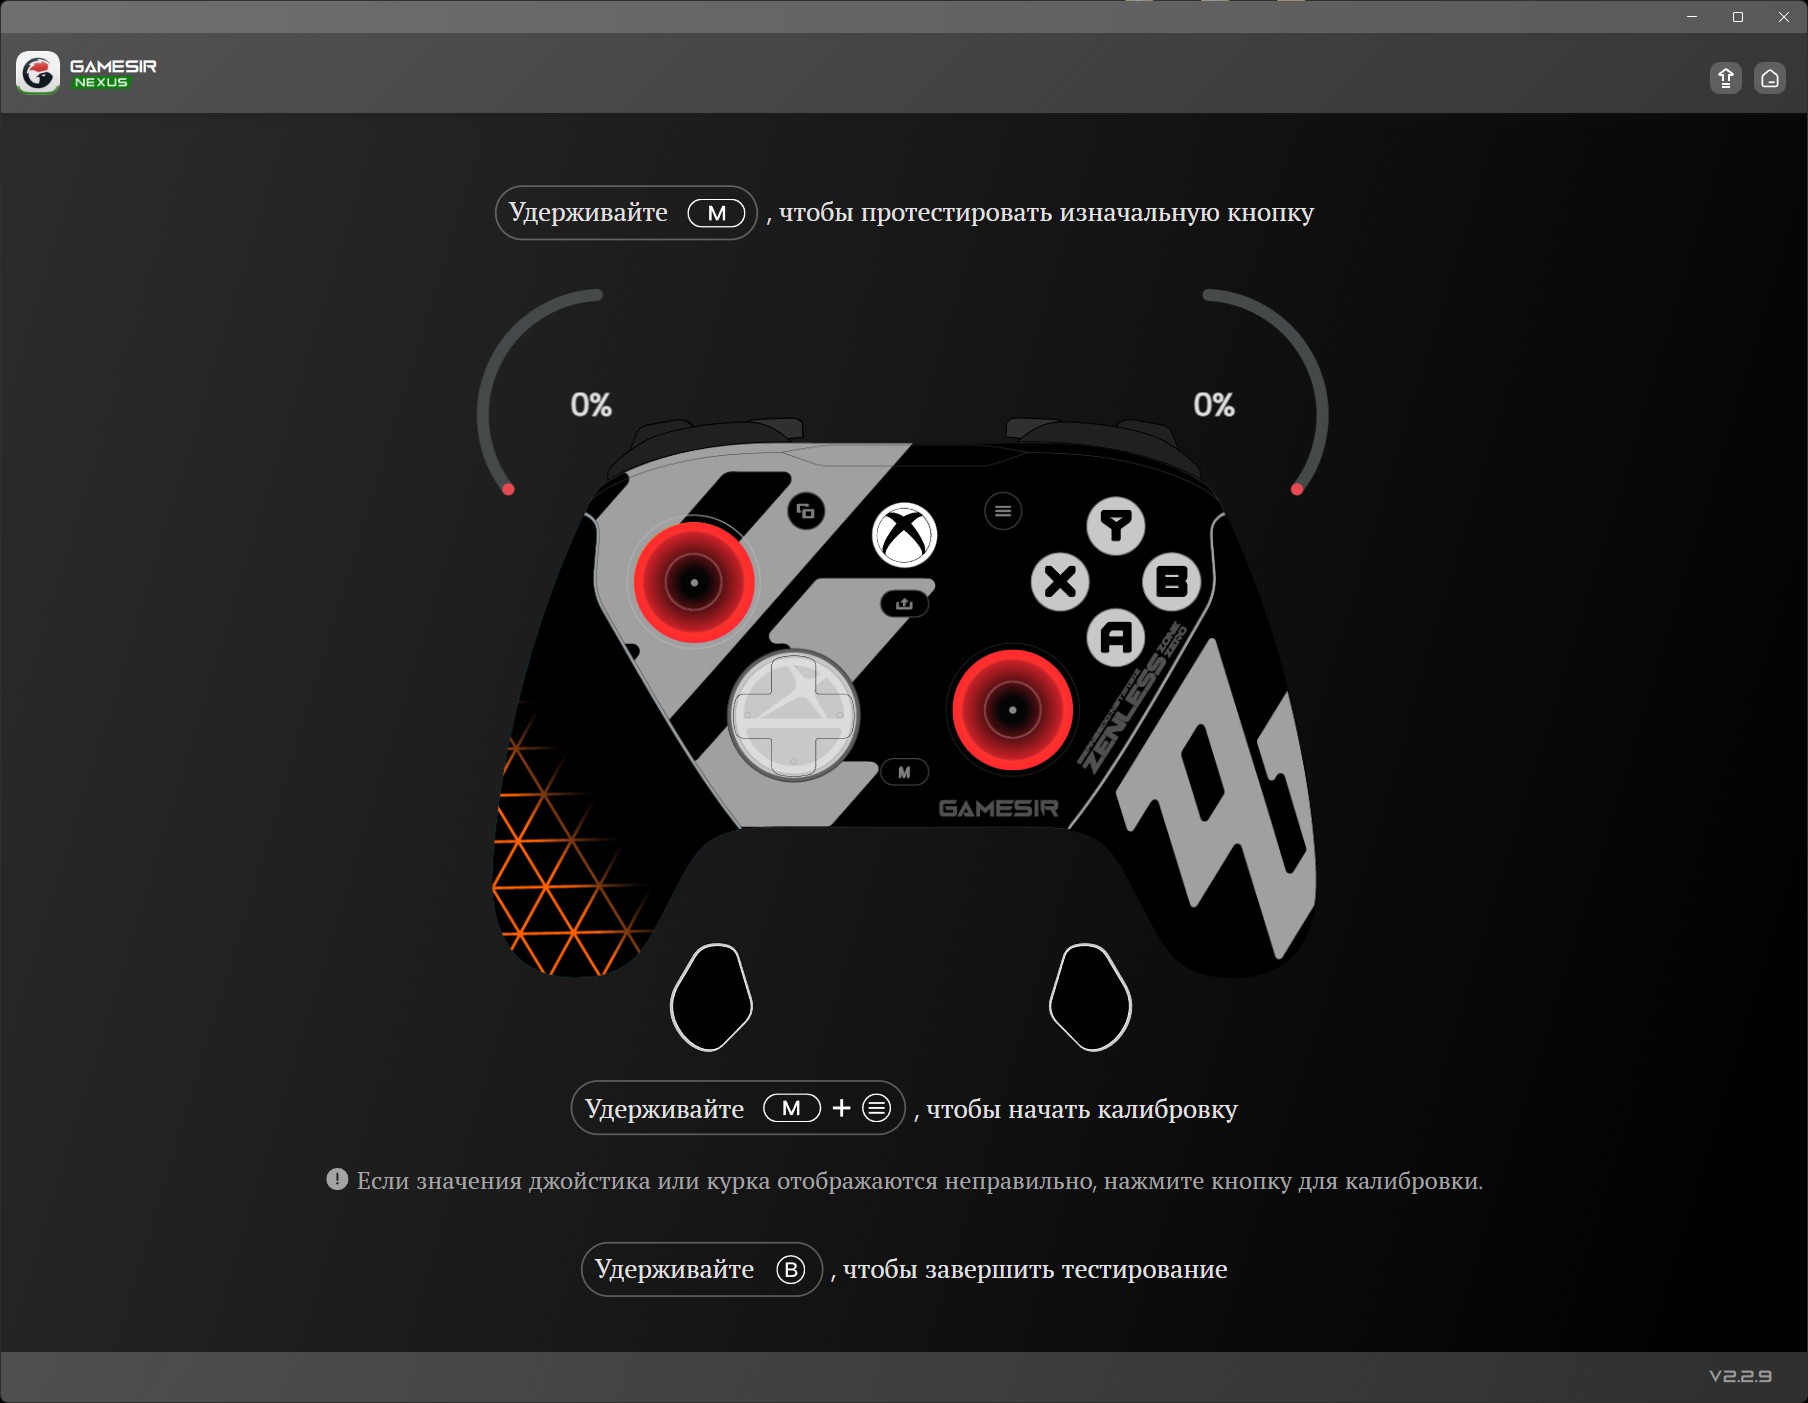The height and width of the screenshot is (1403, 1808).
Task: Close the GameSir Nexus window
Action: click(x=1784, y=17)
